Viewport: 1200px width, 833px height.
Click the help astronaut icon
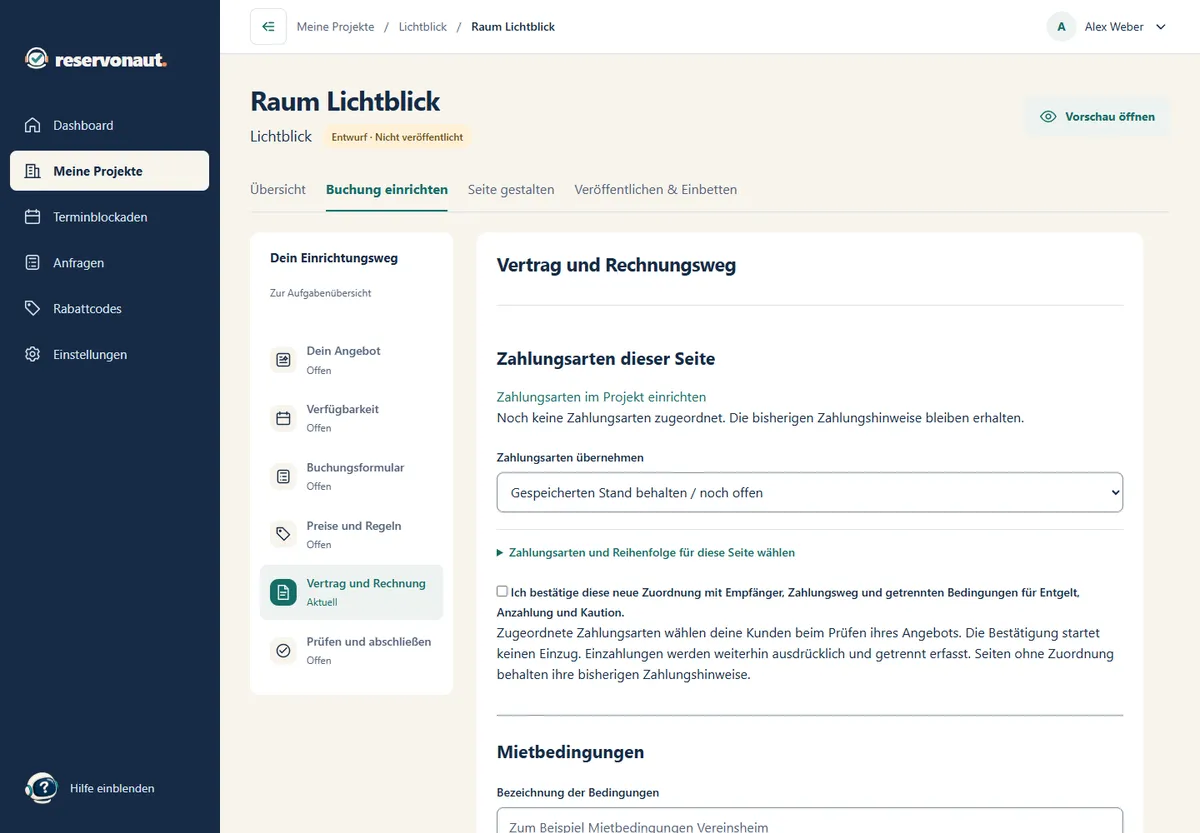(x=41, y=788)
